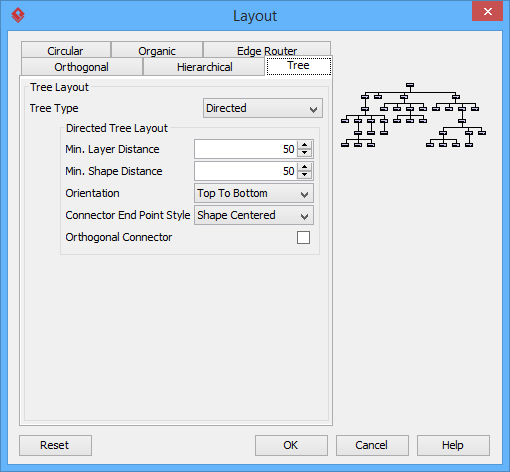Close the Layout dialog
The width and height of the screenshot is (510, 472).
(487, 12)
